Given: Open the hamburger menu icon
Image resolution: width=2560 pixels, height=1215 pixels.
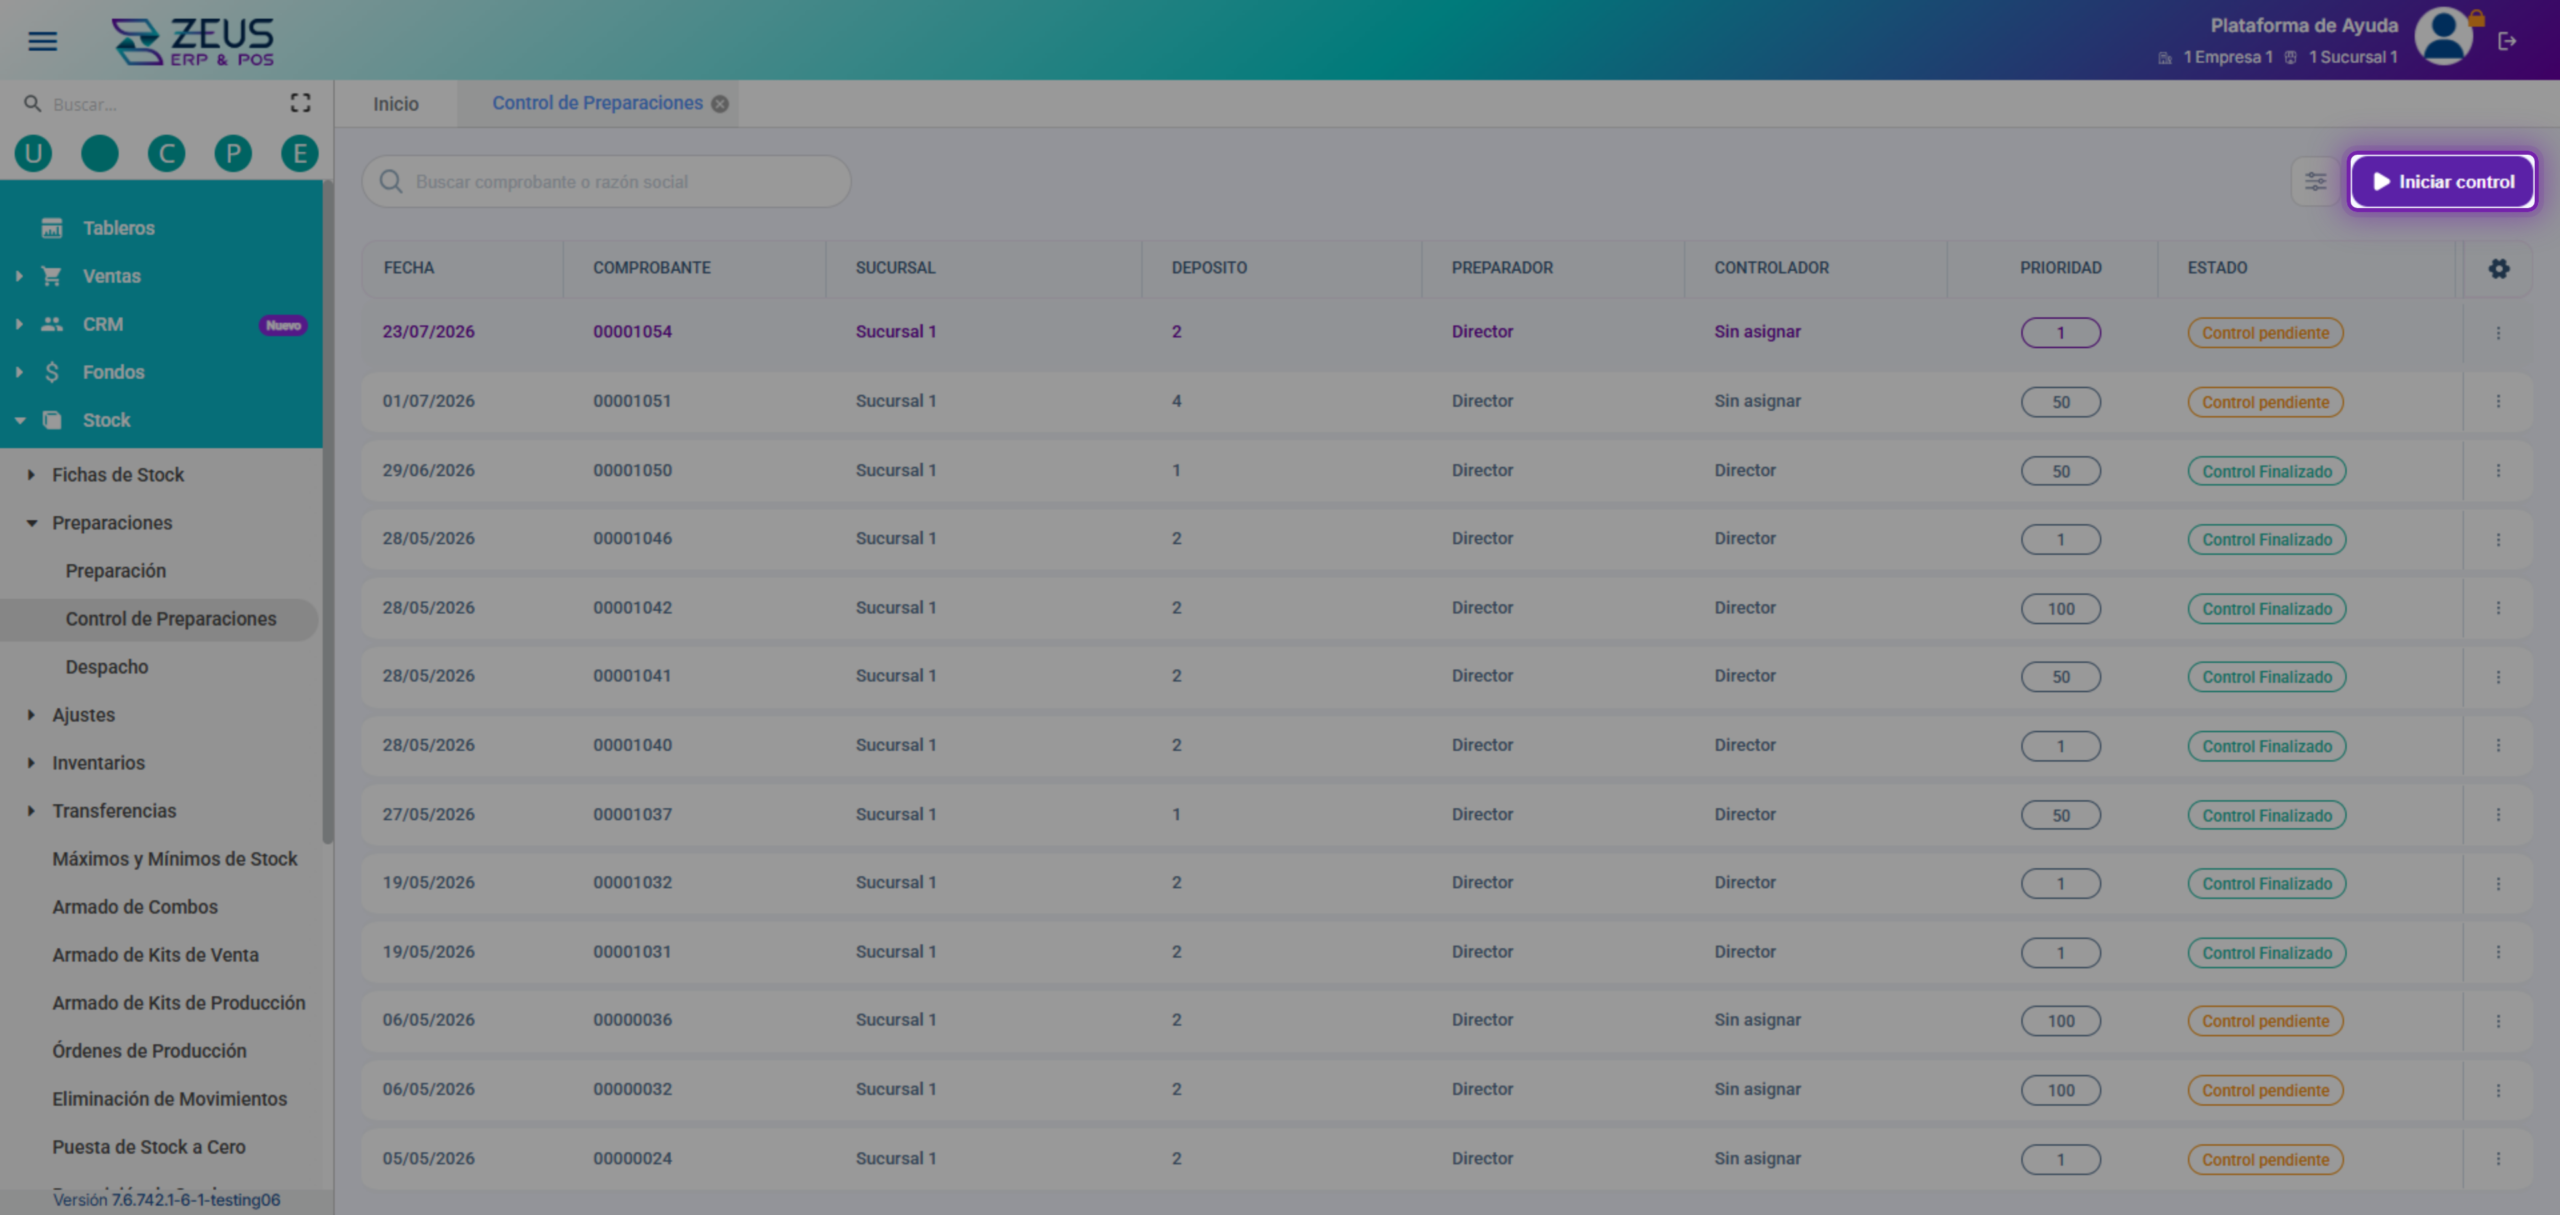Looking at the screenshot, I should [x=42, y=41].
